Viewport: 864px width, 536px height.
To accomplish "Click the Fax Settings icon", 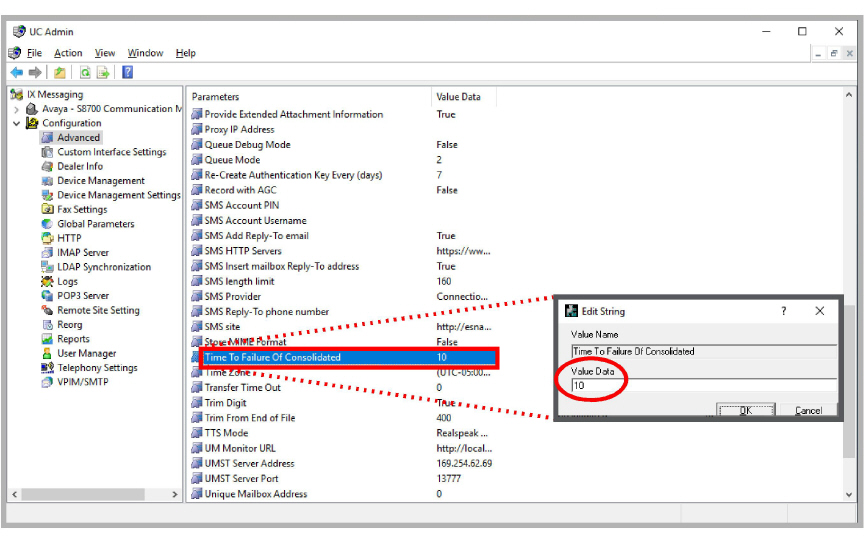I will click(47, 209).
